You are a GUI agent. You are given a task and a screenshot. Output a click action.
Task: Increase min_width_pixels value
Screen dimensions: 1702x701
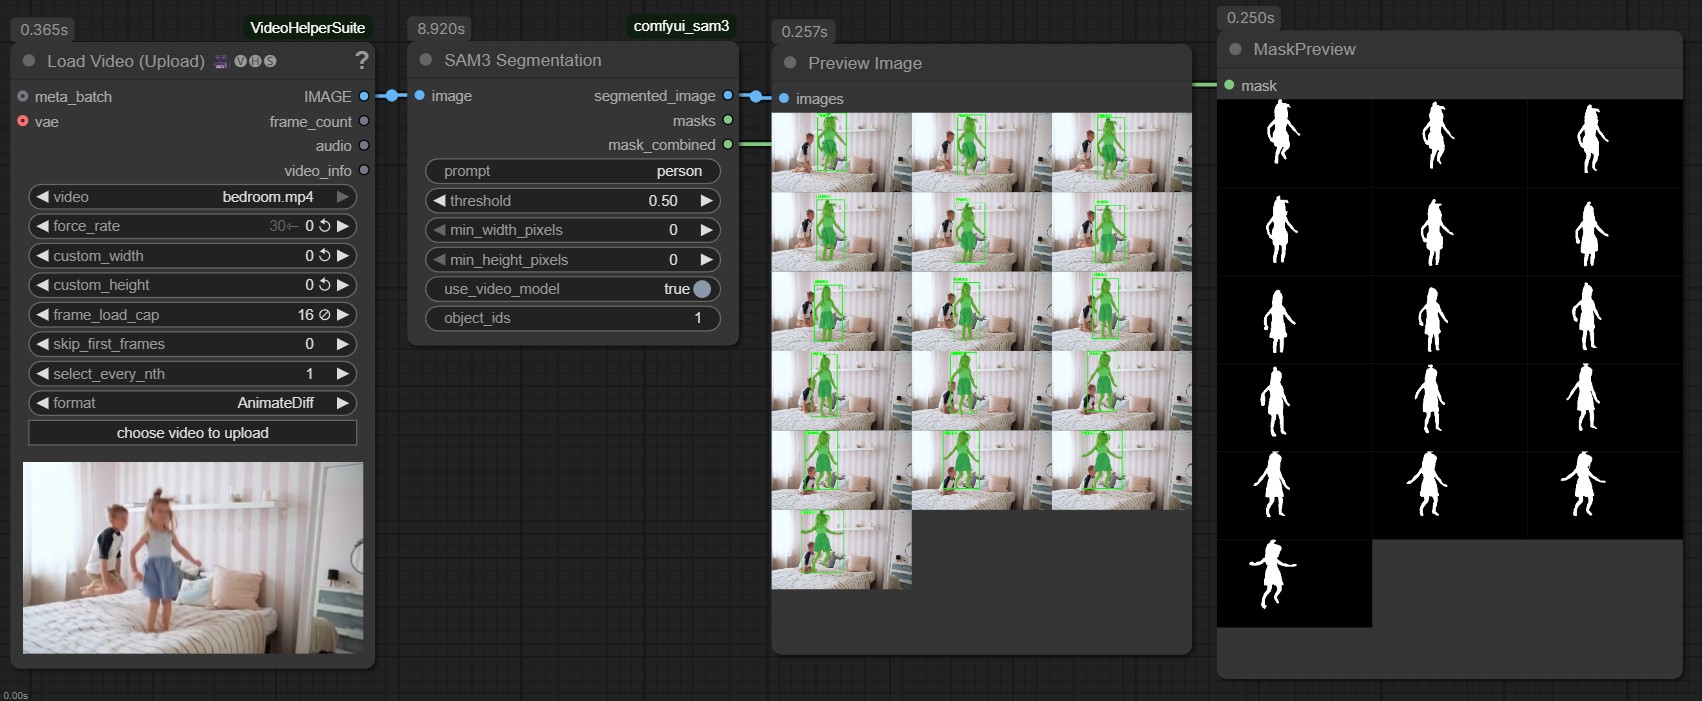707,230
